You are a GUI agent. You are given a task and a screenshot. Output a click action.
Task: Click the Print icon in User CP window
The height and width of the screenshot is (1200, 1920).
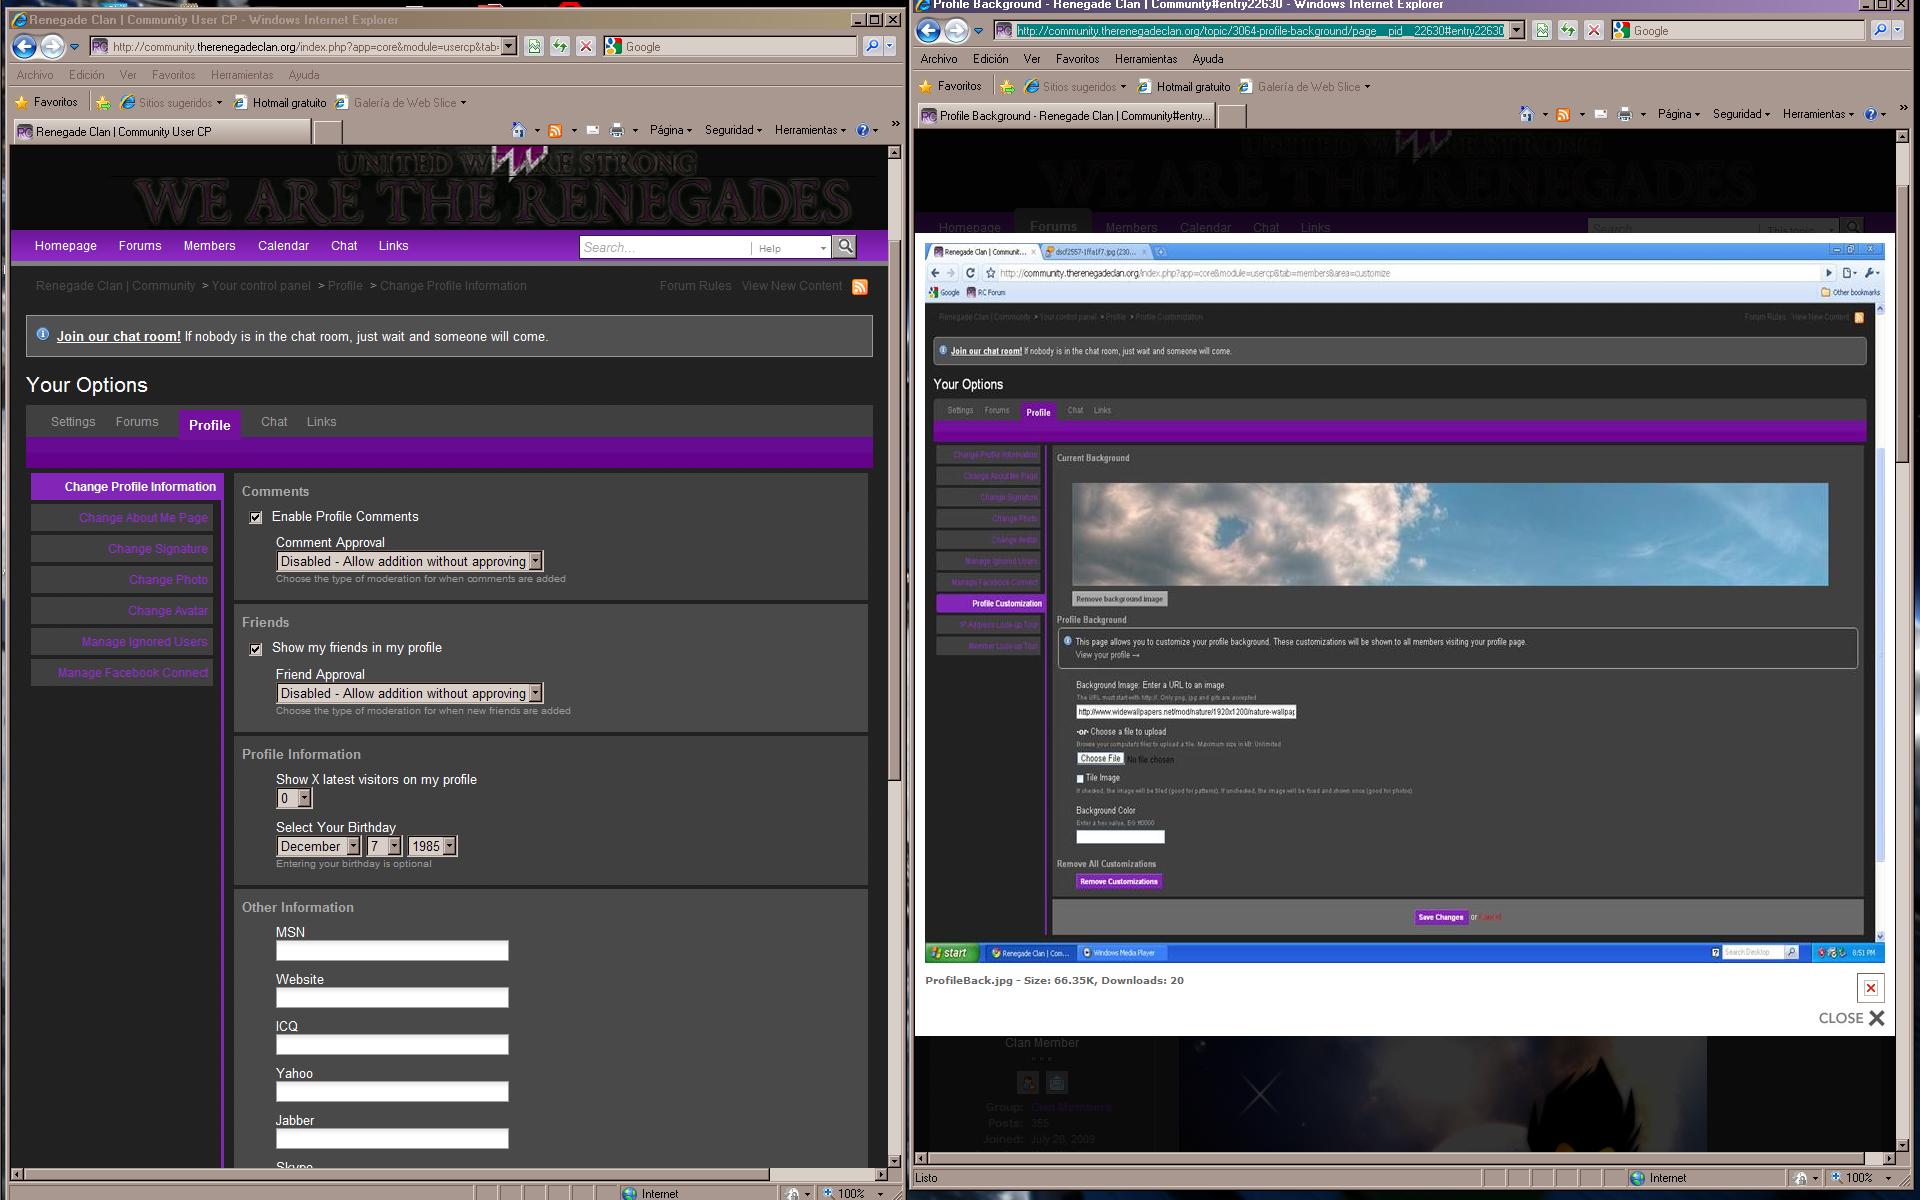coord(617,130)
